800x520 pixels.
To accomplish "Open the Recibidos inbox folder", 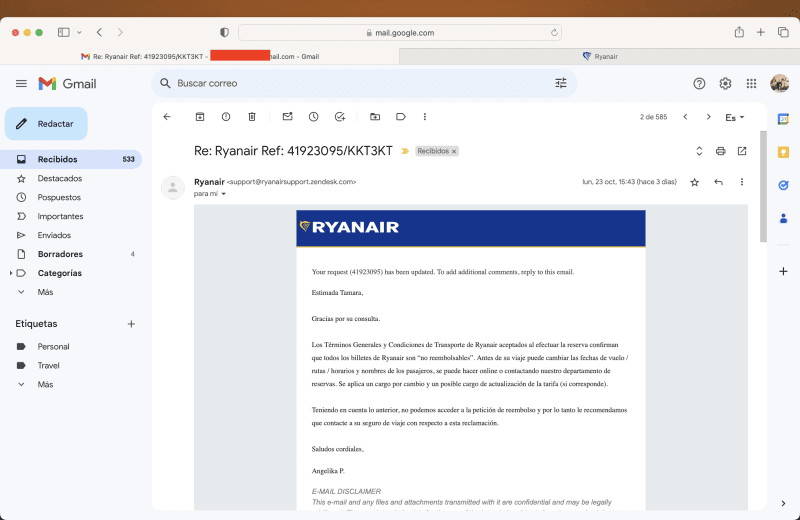I will point(71,159).
